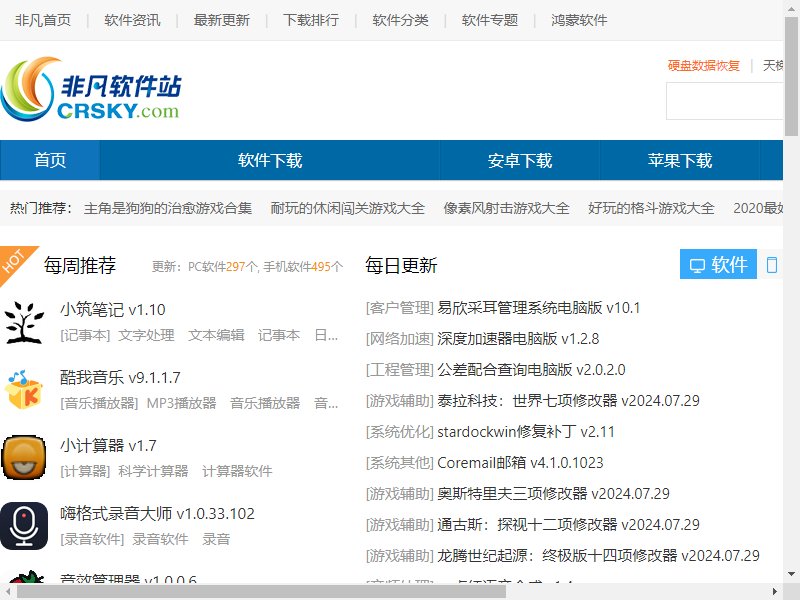Open the 酷我音乐 app icon

[24, 390]
